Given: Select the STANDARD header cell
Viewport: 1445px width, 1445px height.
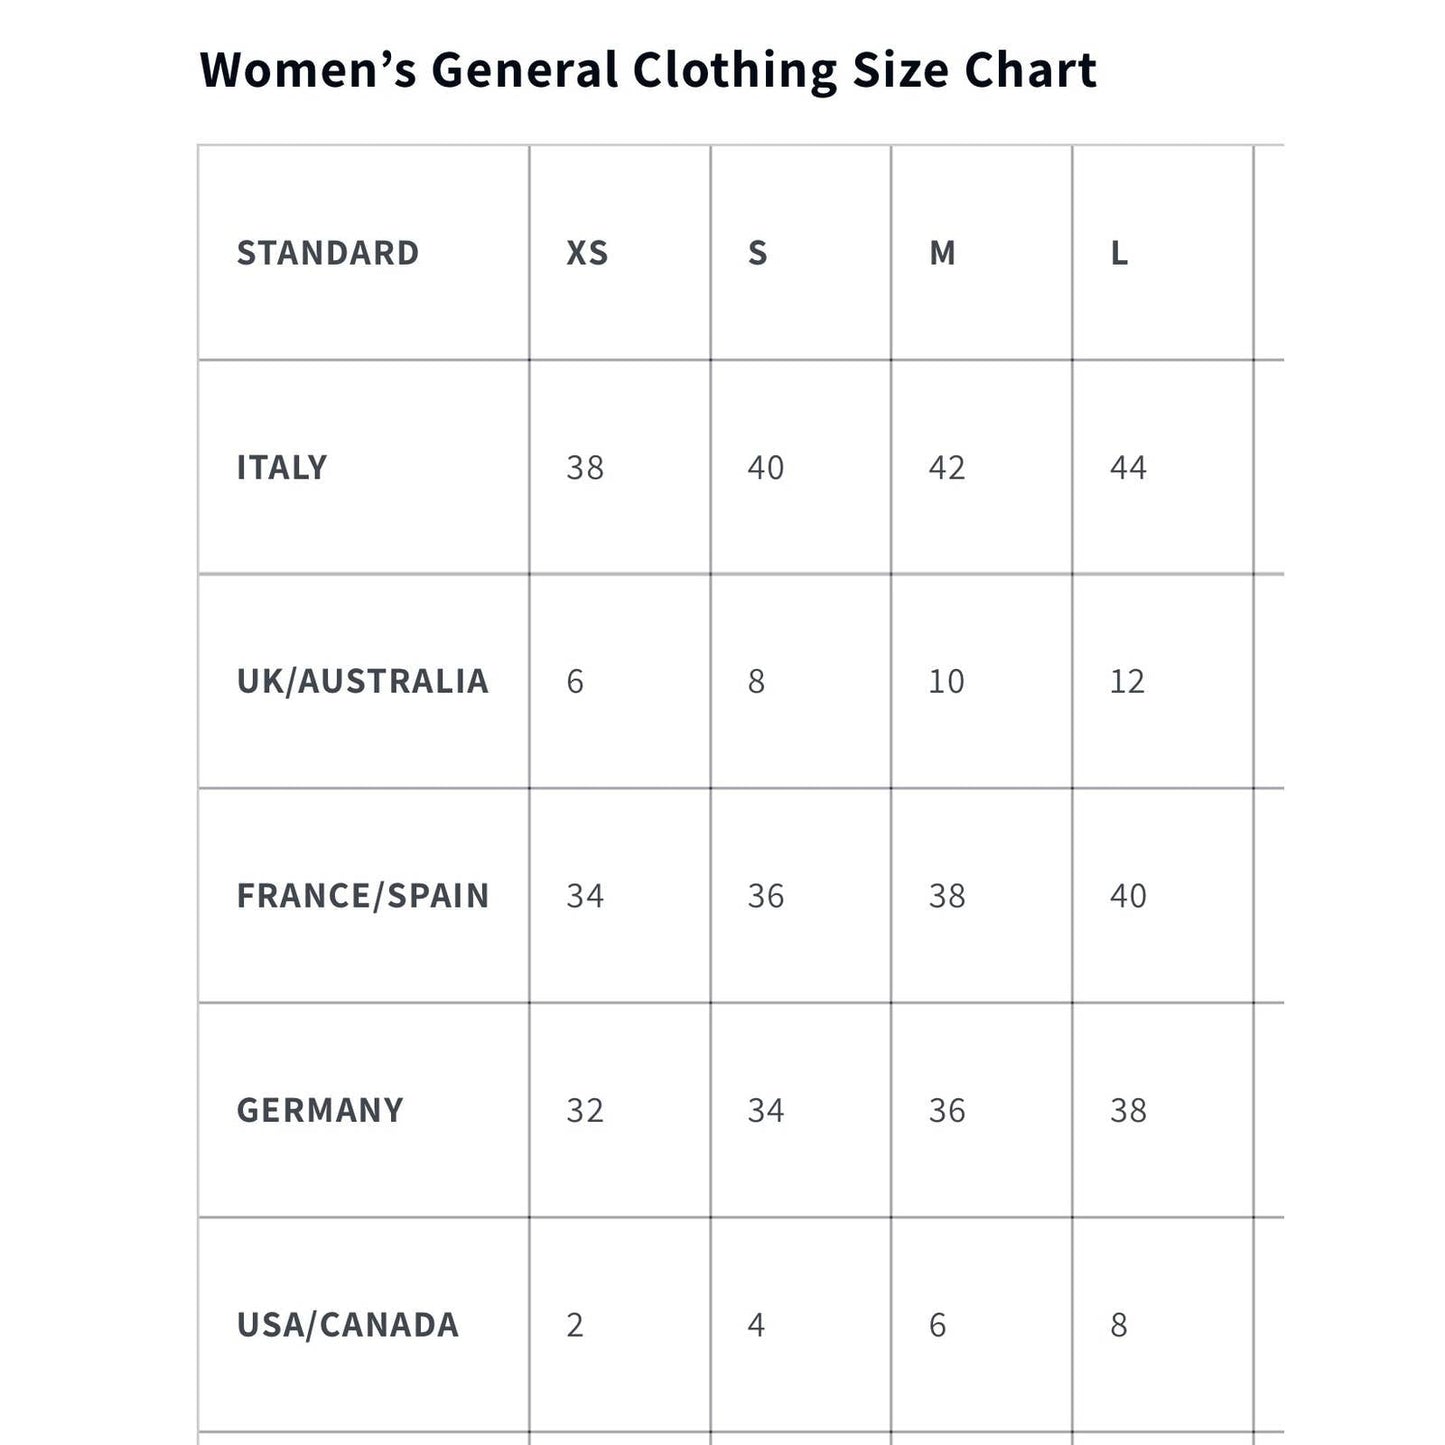Looking at the screenshot, I should tap(327, 253).
